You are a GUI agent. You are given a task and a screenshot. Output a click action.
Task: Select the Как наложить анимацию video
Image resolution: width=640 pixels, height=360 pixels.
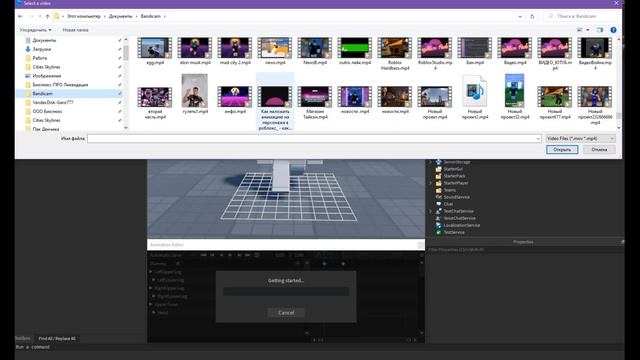point(275,102)
